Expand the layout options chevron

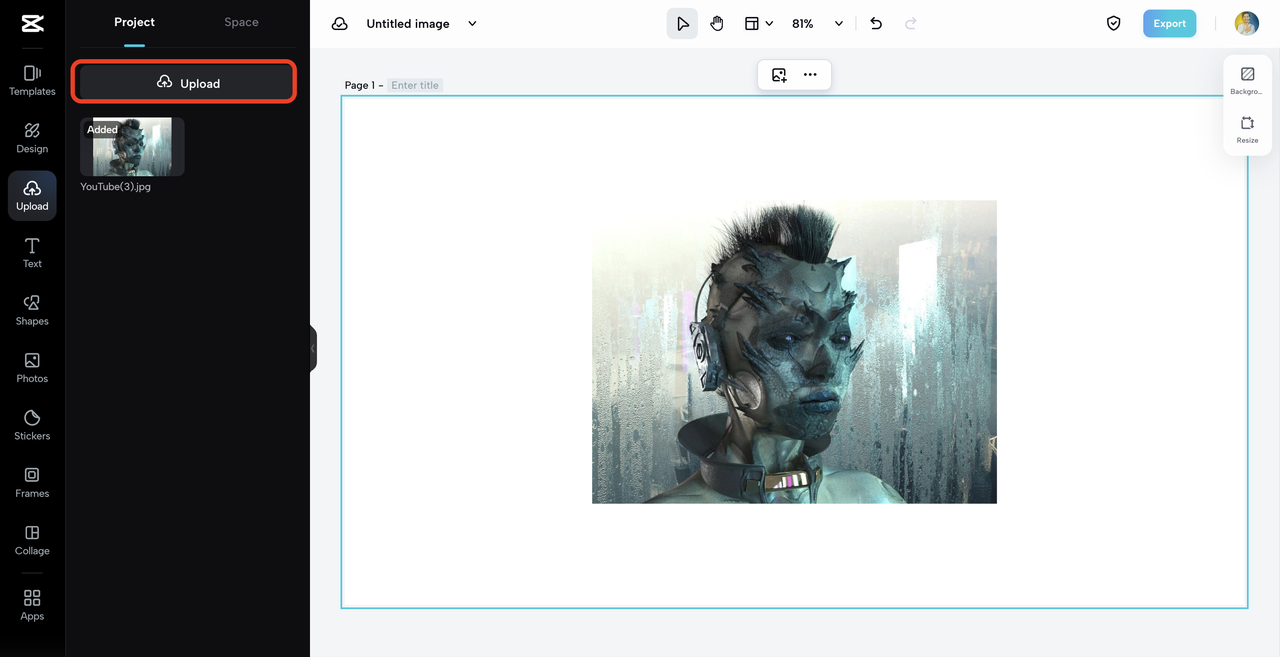769,23
